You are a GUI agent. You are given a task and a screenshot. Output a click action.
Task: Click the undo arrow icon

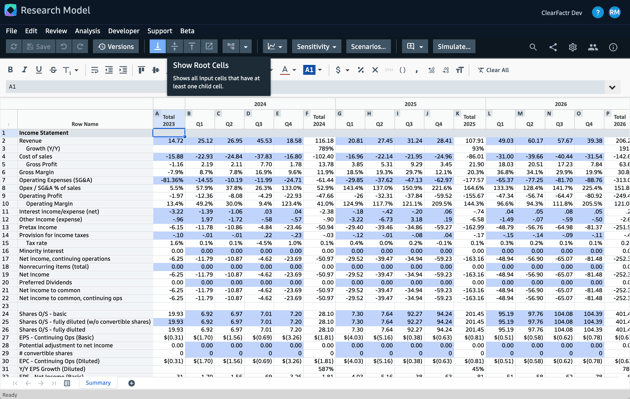64,47
